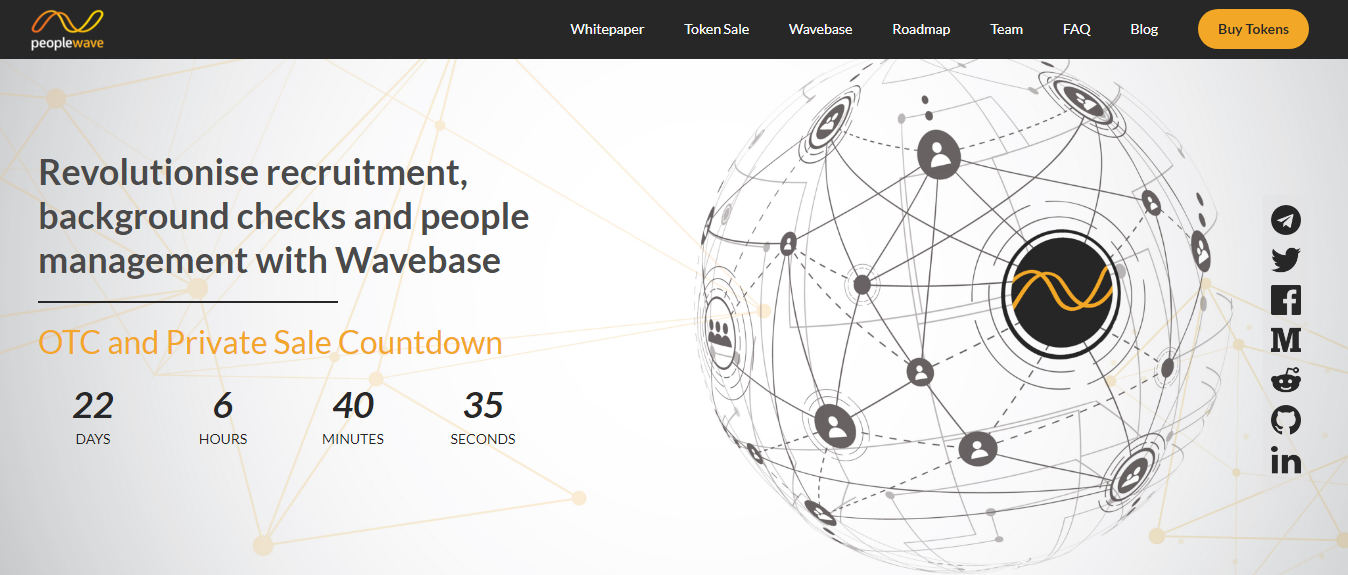Open the Twitter social icon
The height and width of the screenshot is (575, 1348).
(1286, 260)
